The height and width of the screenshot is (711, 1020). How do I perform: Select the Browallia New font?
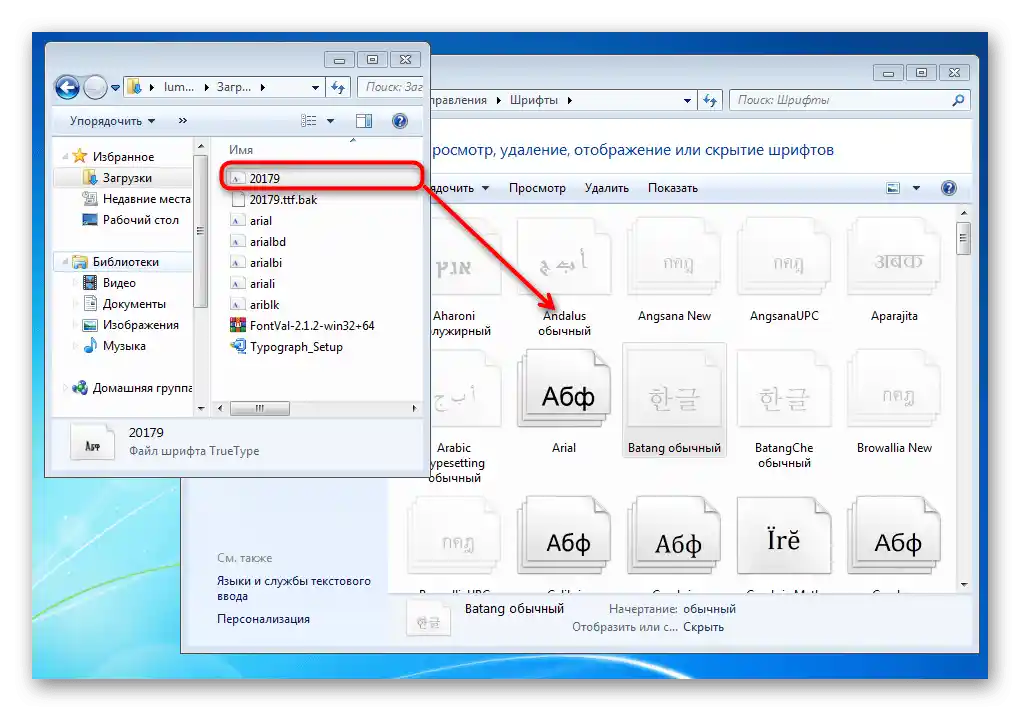[x=894, y=401]
